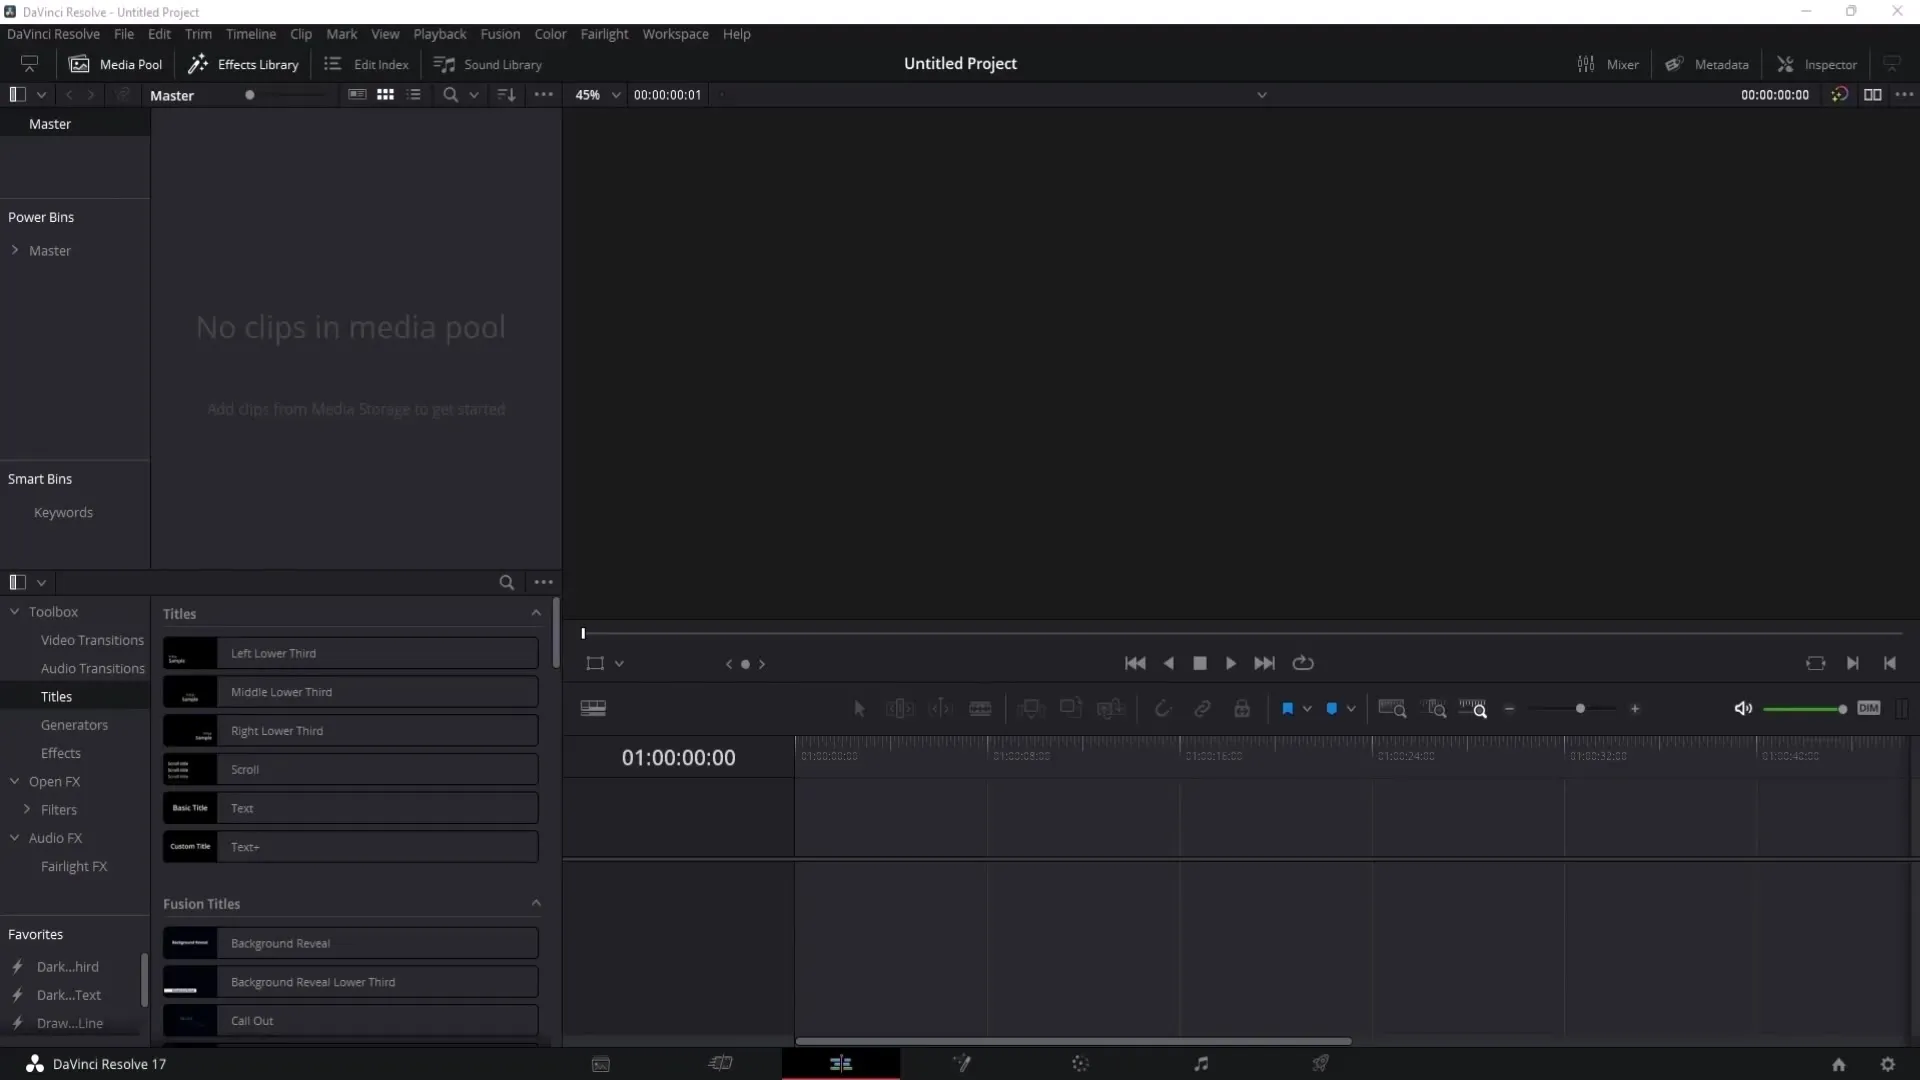Switch to the Fusion page icon
This screenshot has height=1080, width=1920.
(x=962, y=1064)
